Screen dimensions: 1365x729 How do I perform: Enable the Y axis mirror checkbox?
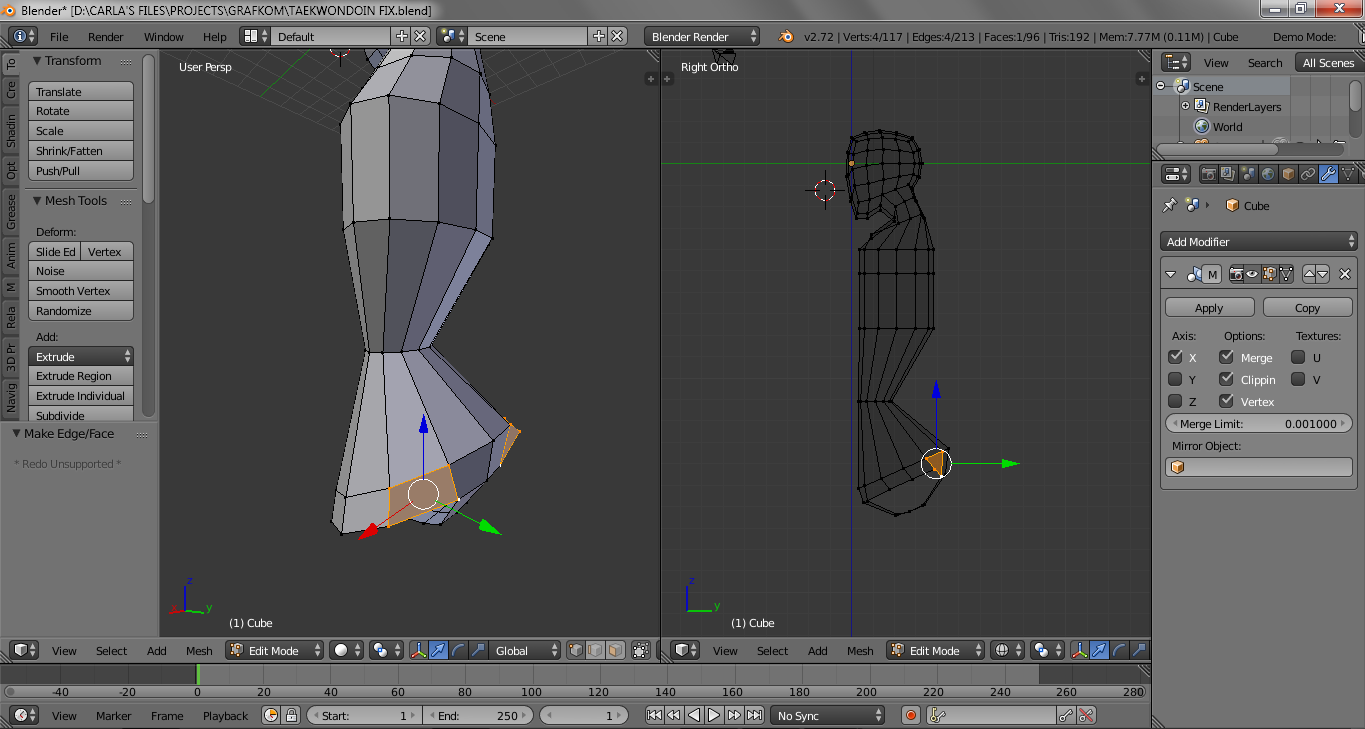pyautogui.click(x=1175, y=379)
